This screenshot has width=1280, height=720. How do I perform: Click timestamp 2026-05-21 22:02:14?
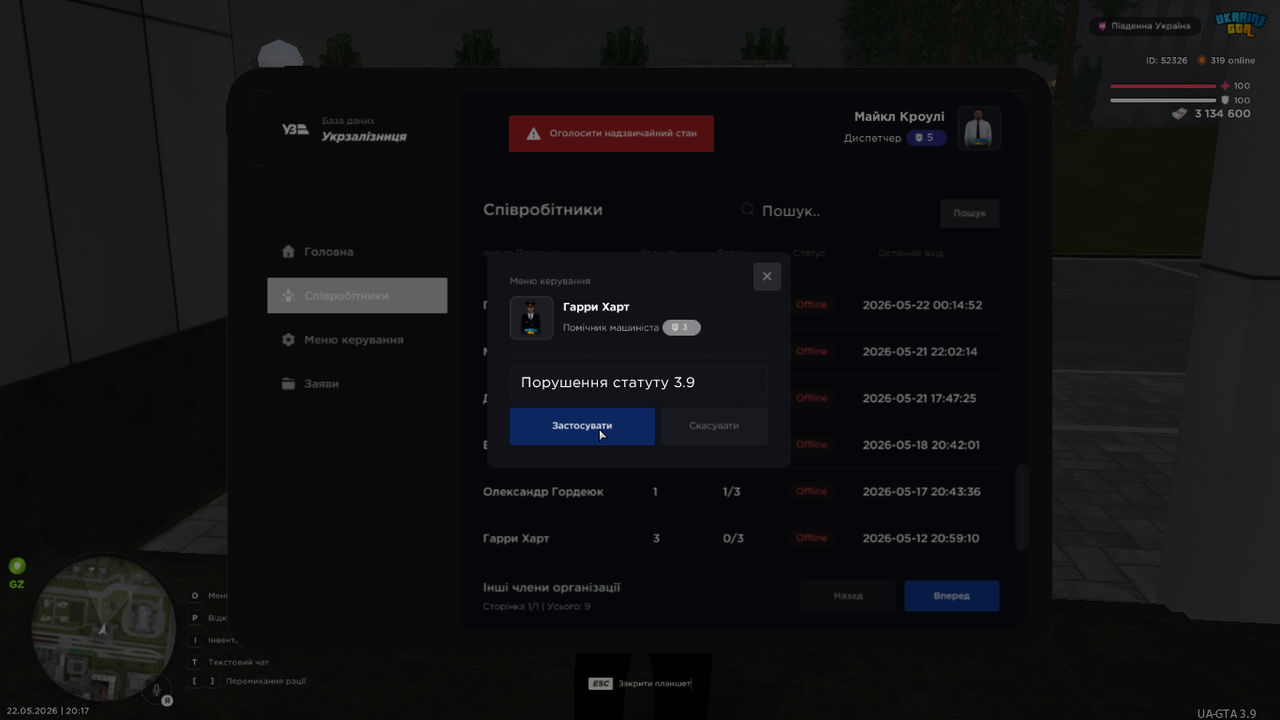tap(920, 352)
